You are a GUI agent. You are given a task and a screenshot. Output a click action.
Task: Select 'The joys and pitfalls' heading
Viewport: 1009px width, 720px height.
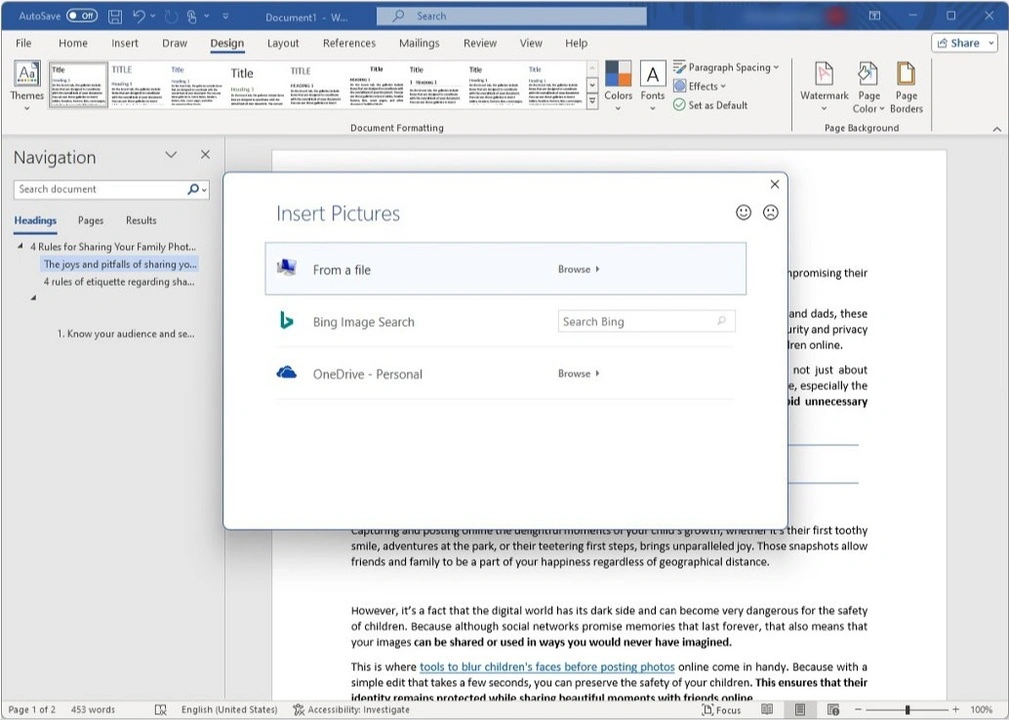tap(120, 264)
